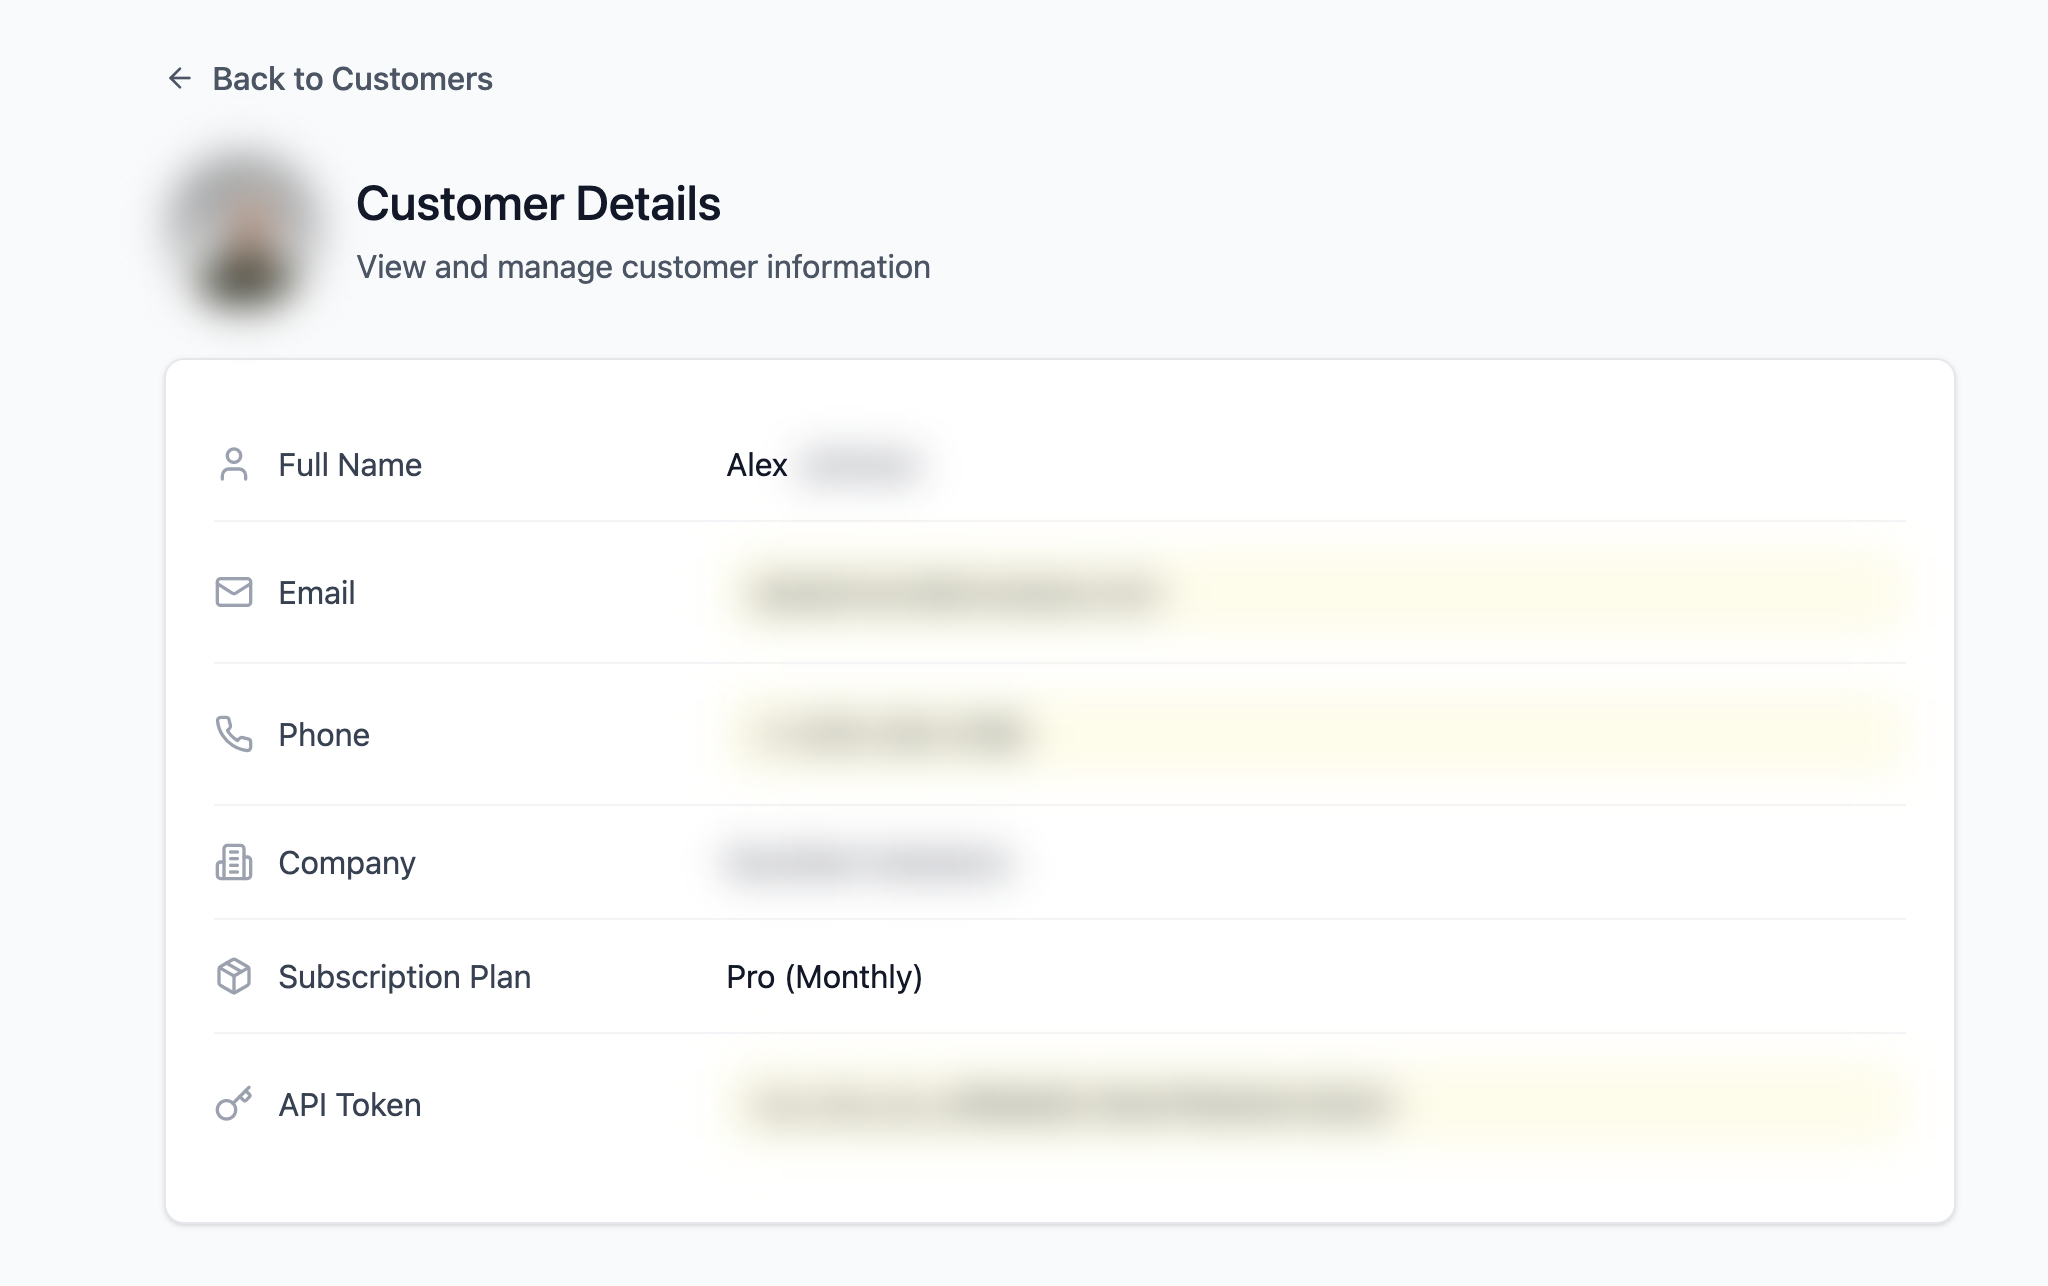Click the highlighted Phone value field
2048x1286 pixels.
(x=890, y=735)
